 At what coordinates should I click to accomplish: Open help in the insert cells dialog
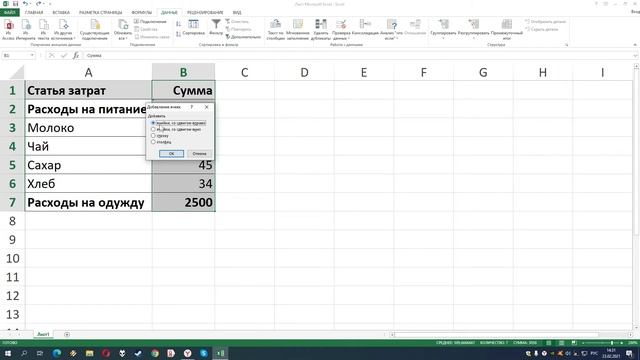192,107
